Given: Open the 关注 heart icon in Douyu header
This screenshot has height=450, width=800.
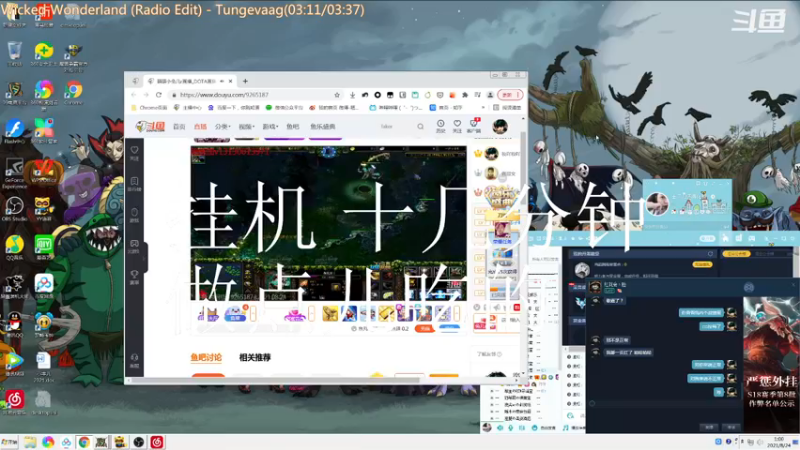Looking at the screenshot, I should tap(457, 126).
